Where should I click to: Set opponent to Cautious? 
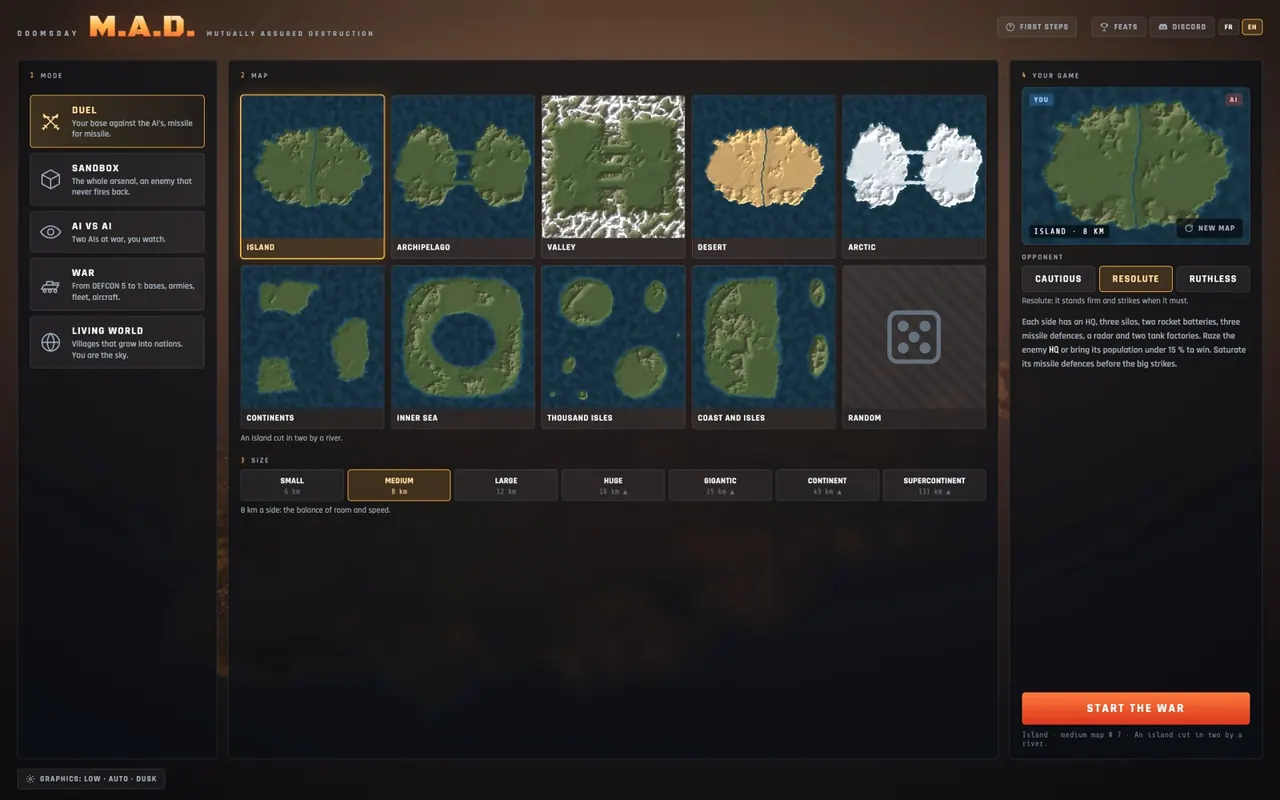[1058, 279]
